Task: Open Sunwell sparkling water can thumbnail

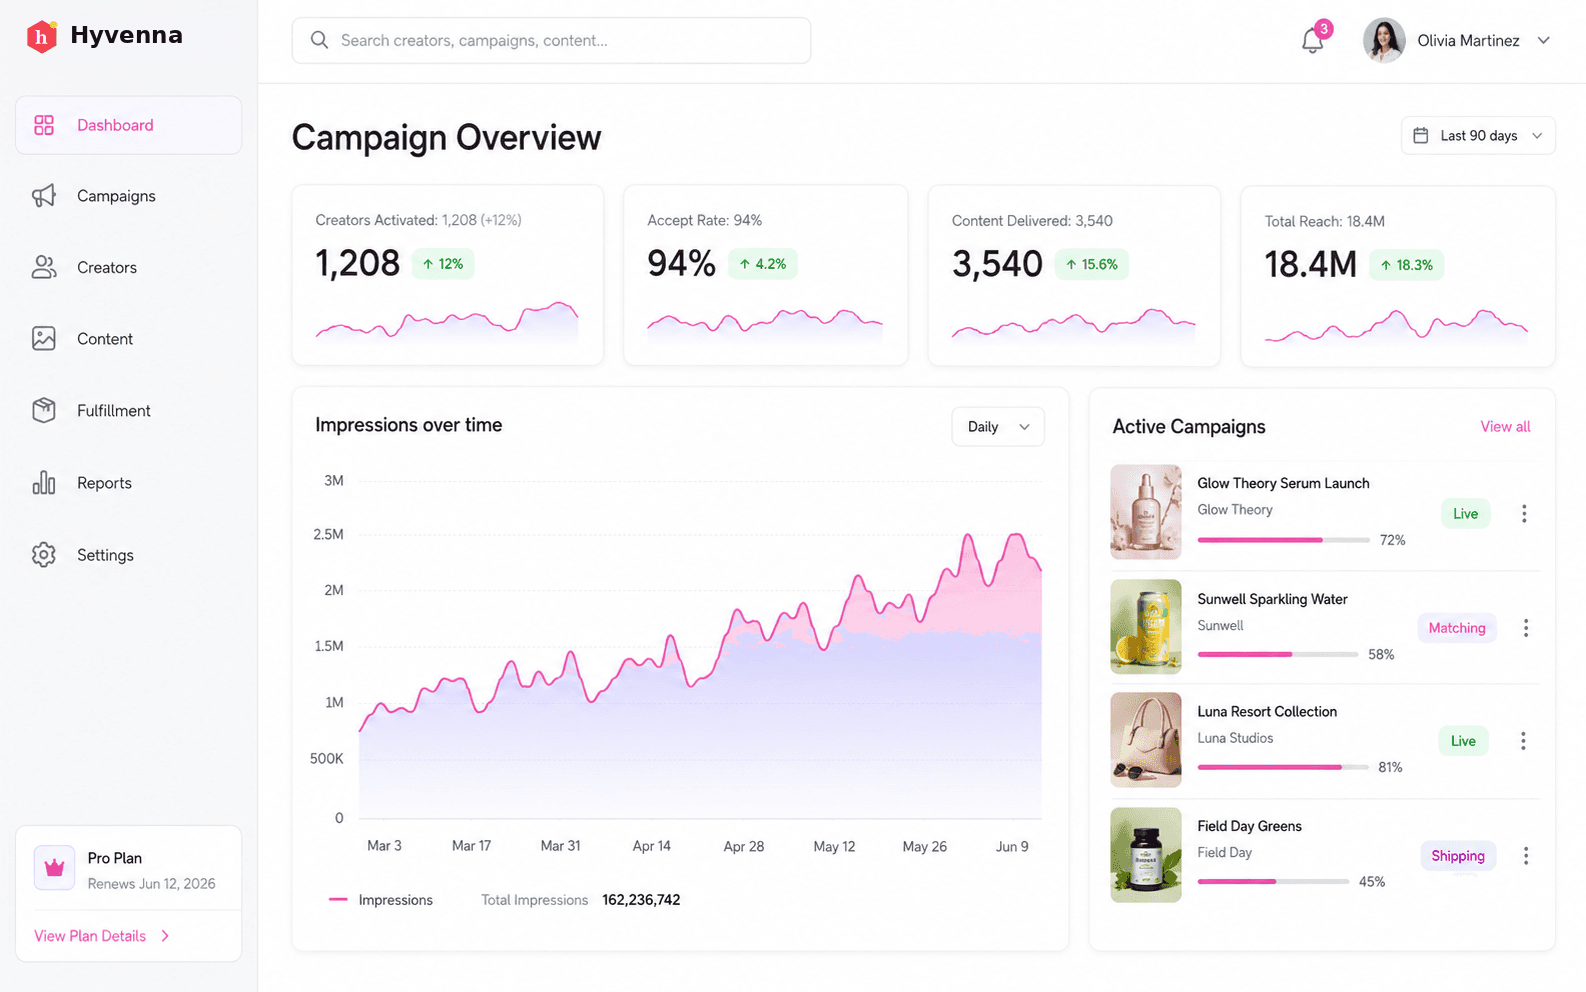Action: pyautogui.click(x=1146, y=627)
